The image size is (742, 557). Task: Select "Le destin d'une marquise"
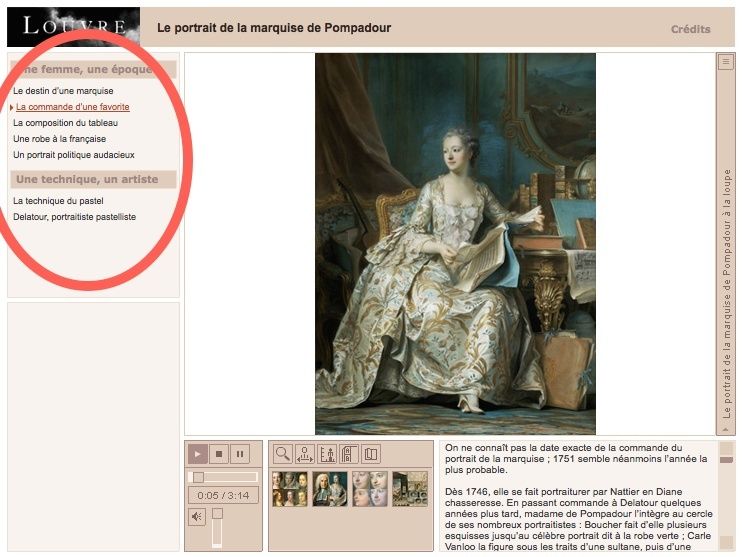point(63,91)
